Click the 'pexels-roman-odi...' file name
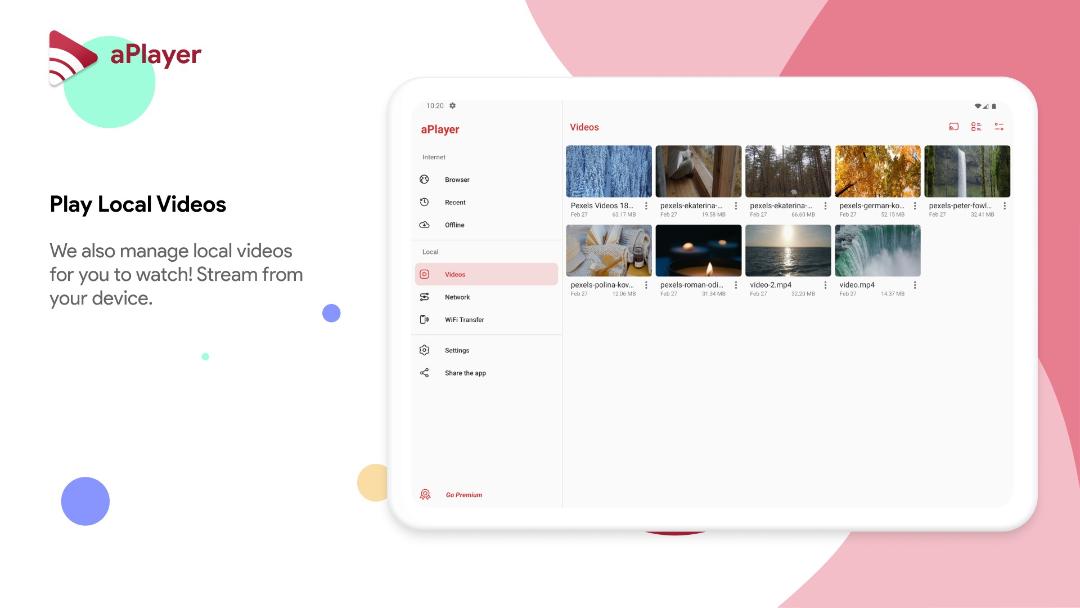Screen dimensions: 1080x608 click(692, 284)
